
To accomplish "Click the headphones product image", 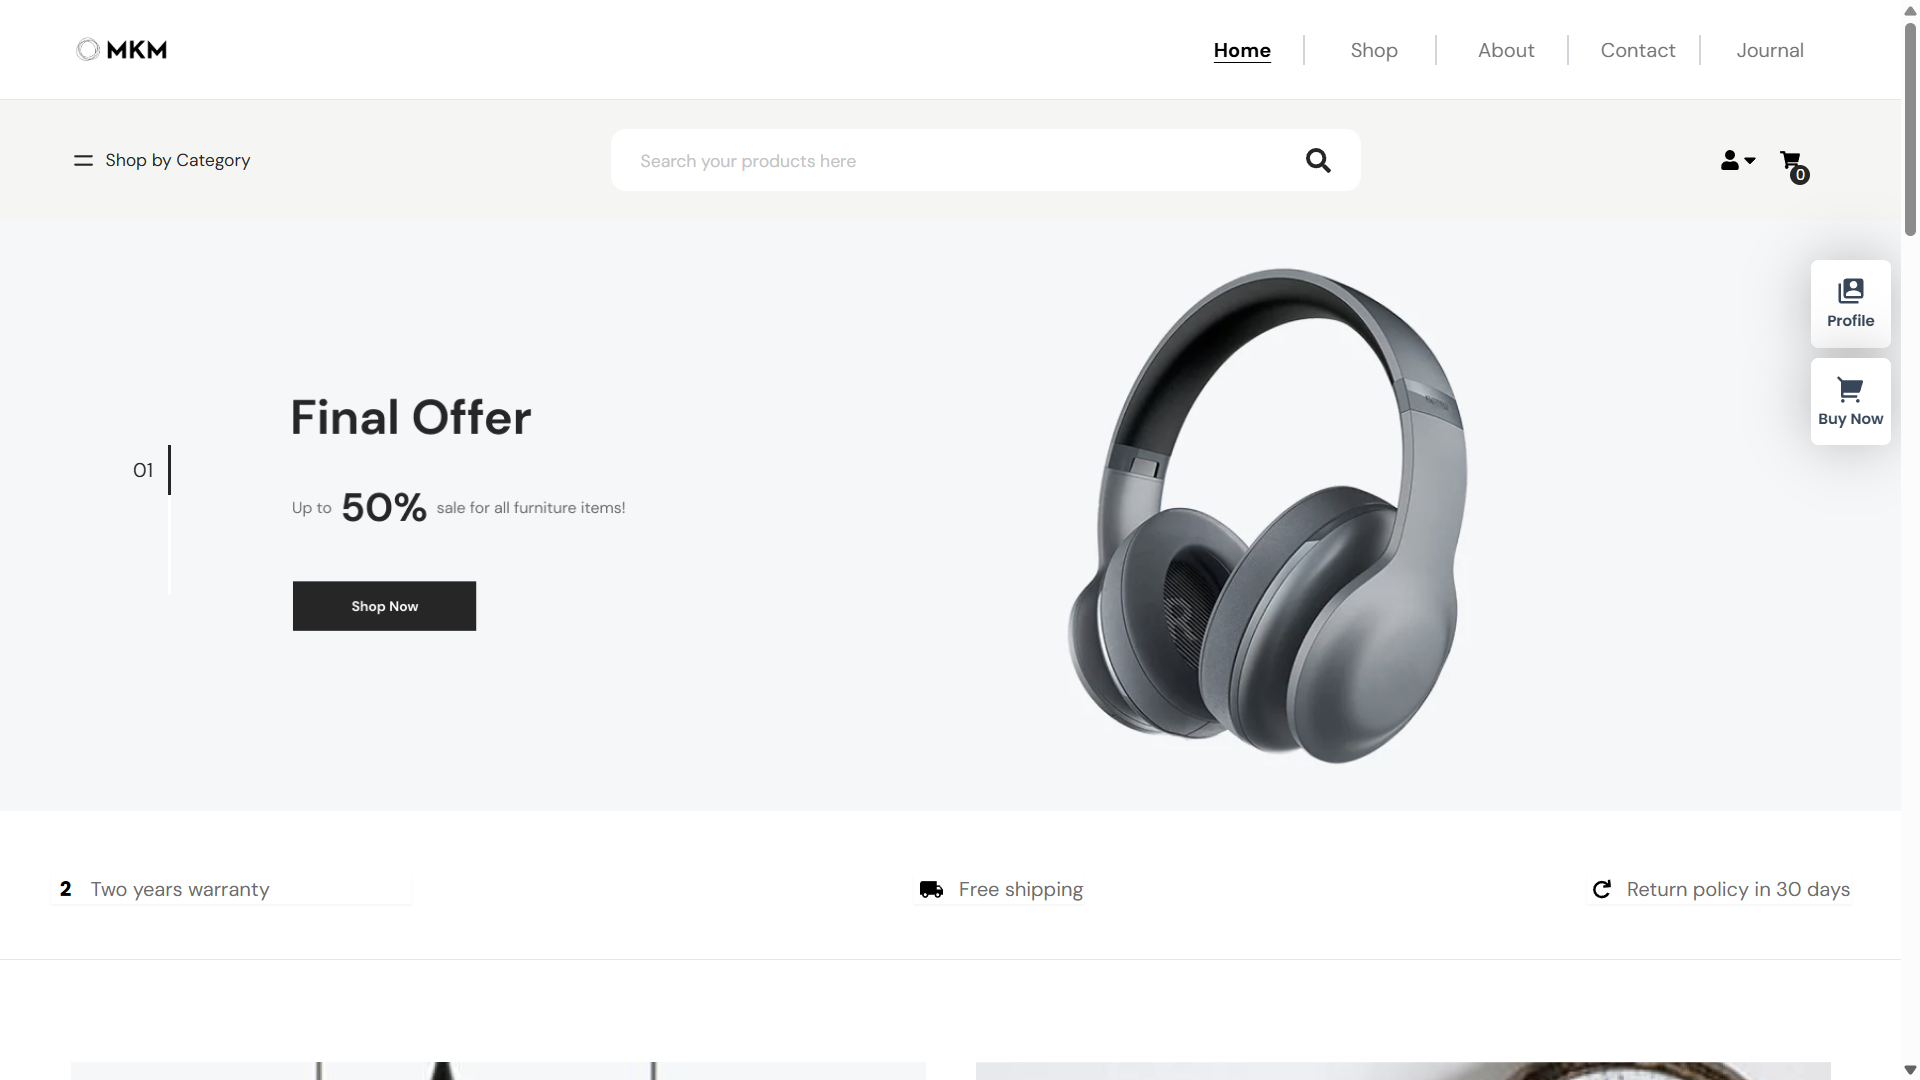I will pyautogui.click(x=1268, y=515).
